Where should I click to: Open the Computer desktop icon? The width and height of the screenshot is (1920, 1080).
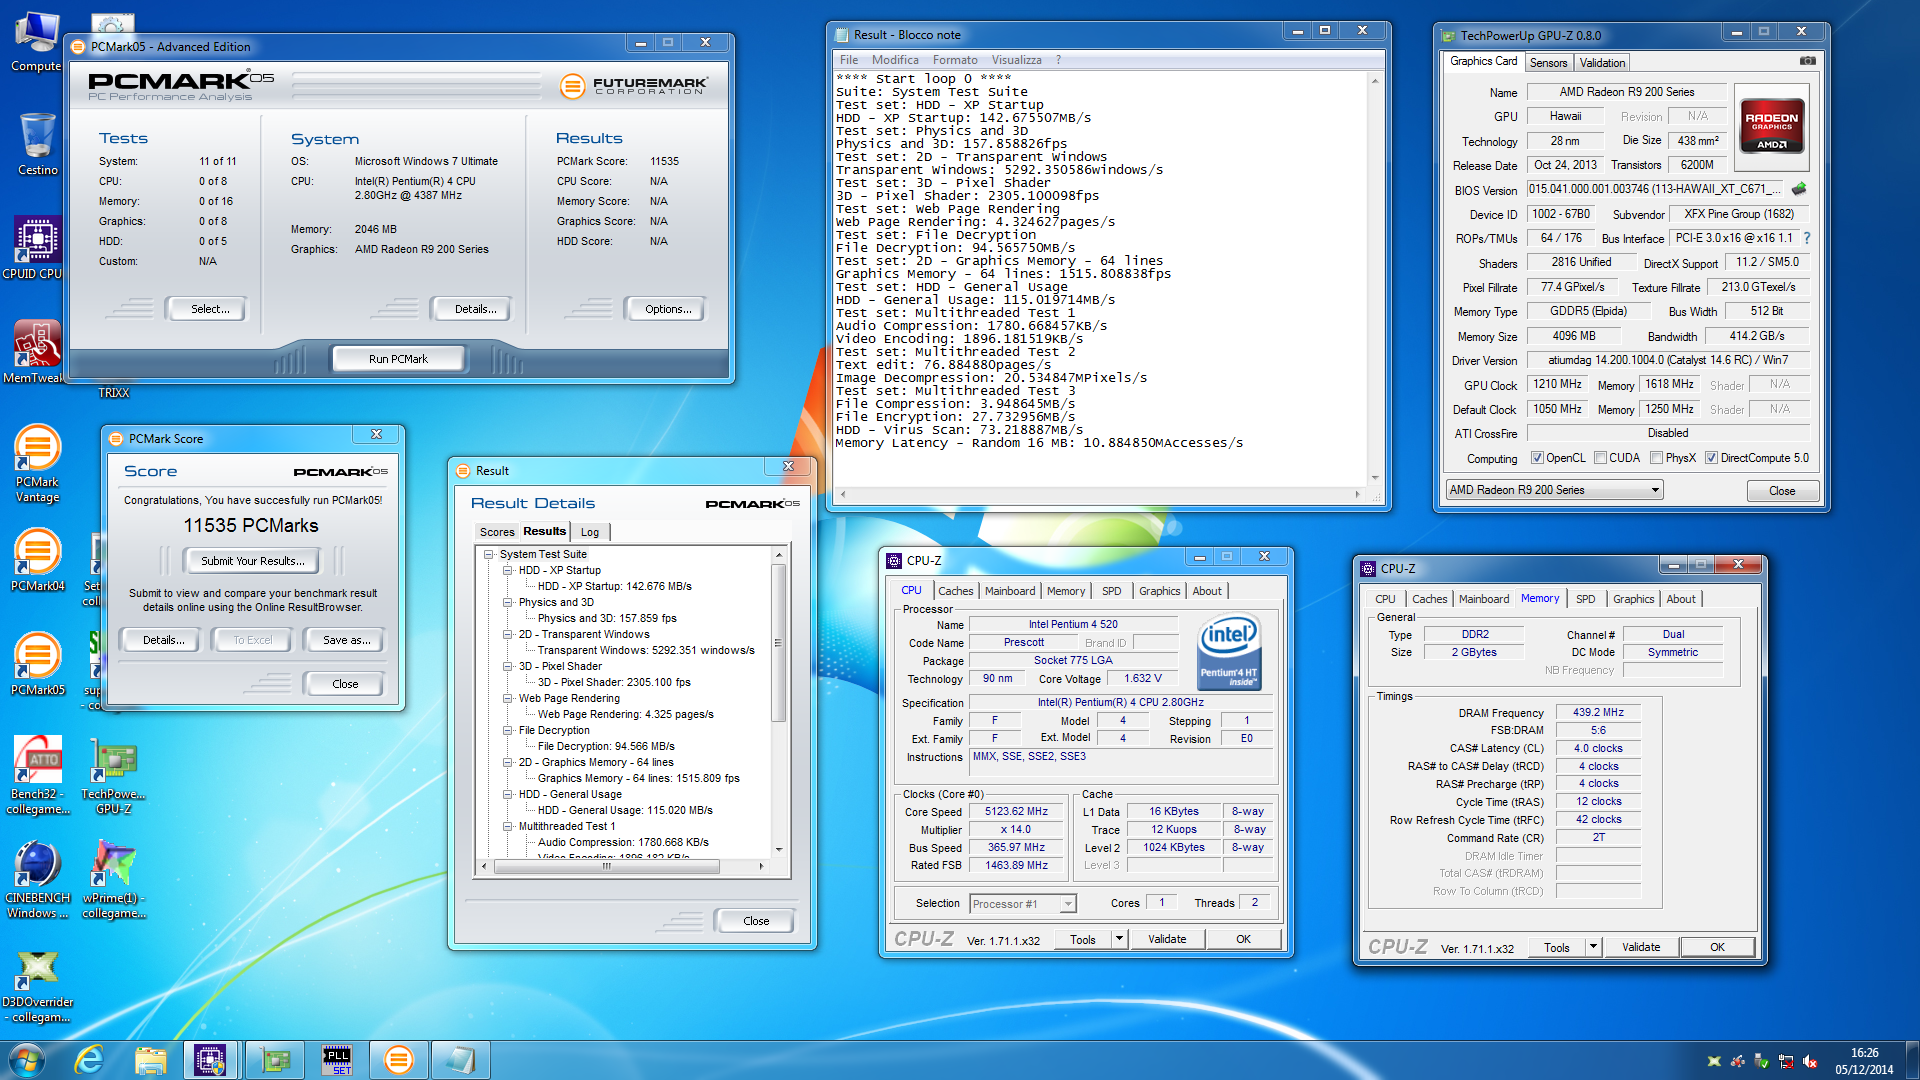pos(36,42)
